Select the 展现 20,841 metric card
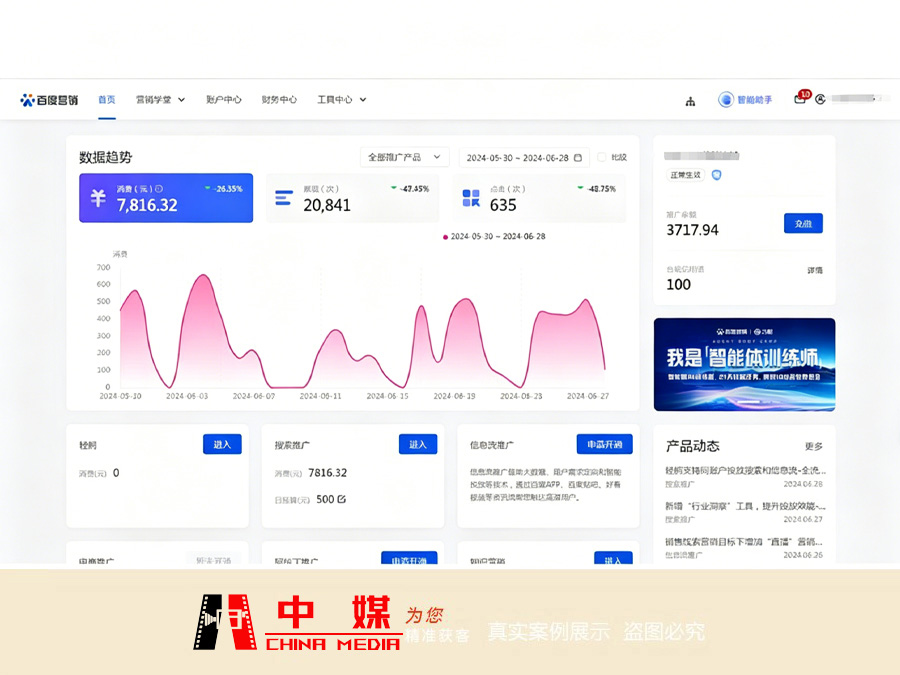Image resolution: width=900 pixels, height=675 pixels. 352,198
